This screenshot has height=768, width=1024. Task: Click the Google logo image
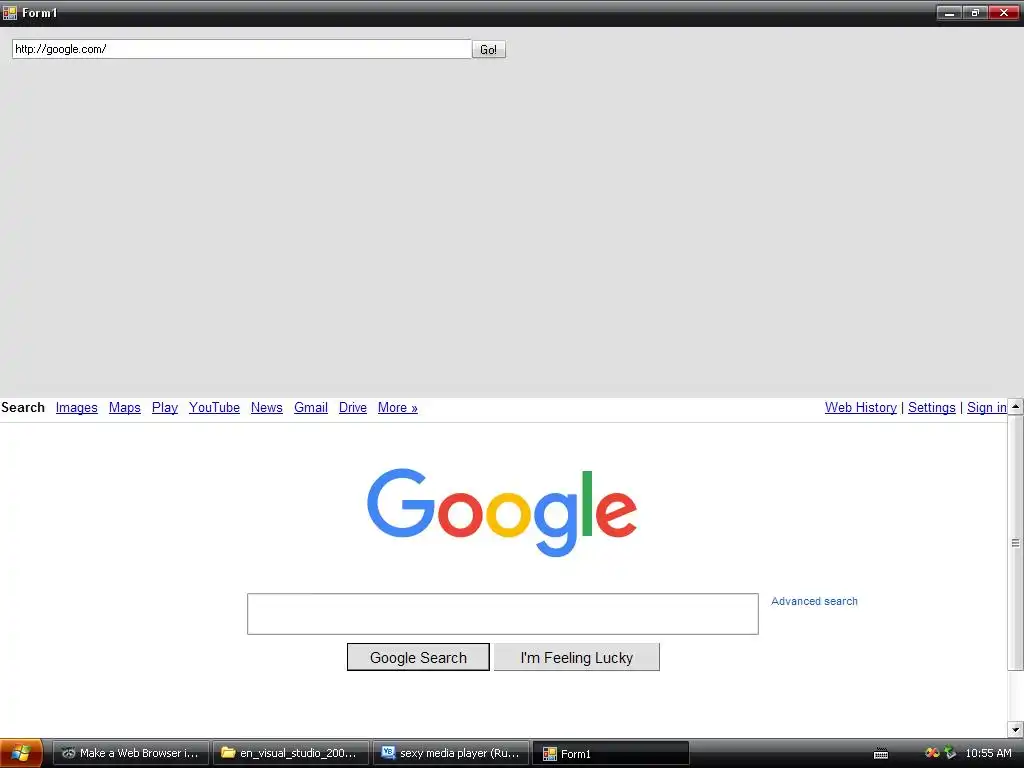coord(502,513)
